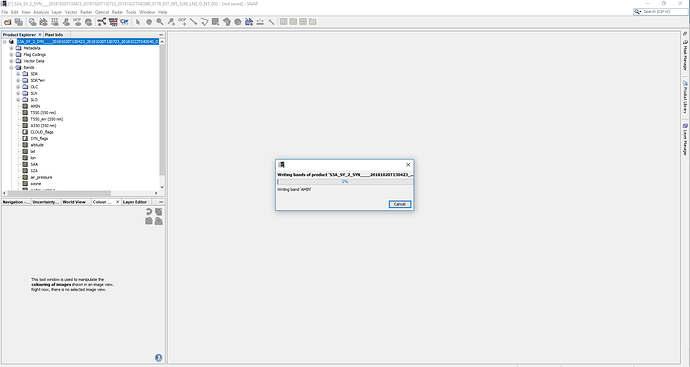Click the Mask Manager sidebar icon

pyautogui.click(x=685, y=54)
